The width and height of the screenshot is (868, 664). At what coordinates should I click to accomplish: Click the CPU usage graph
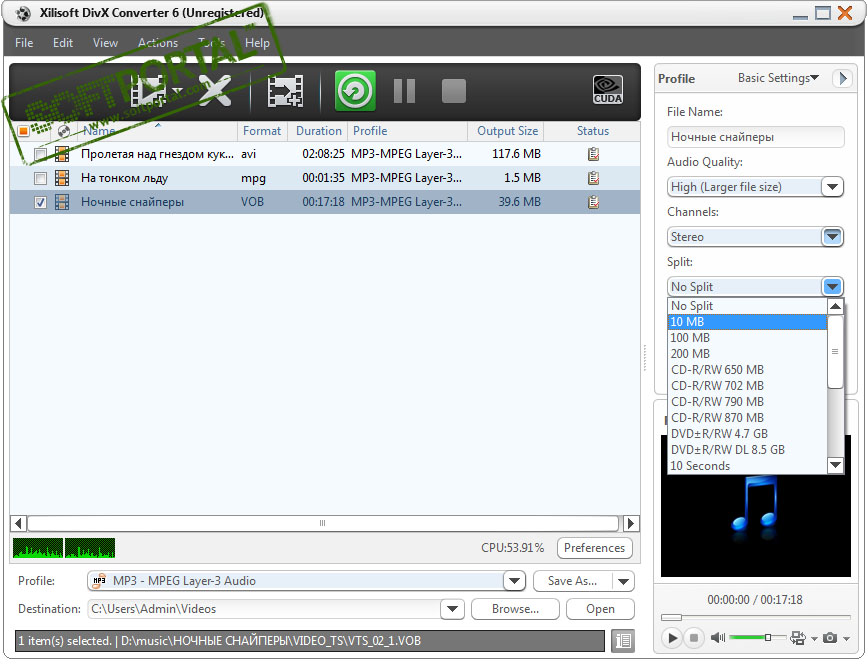[64, 548]
